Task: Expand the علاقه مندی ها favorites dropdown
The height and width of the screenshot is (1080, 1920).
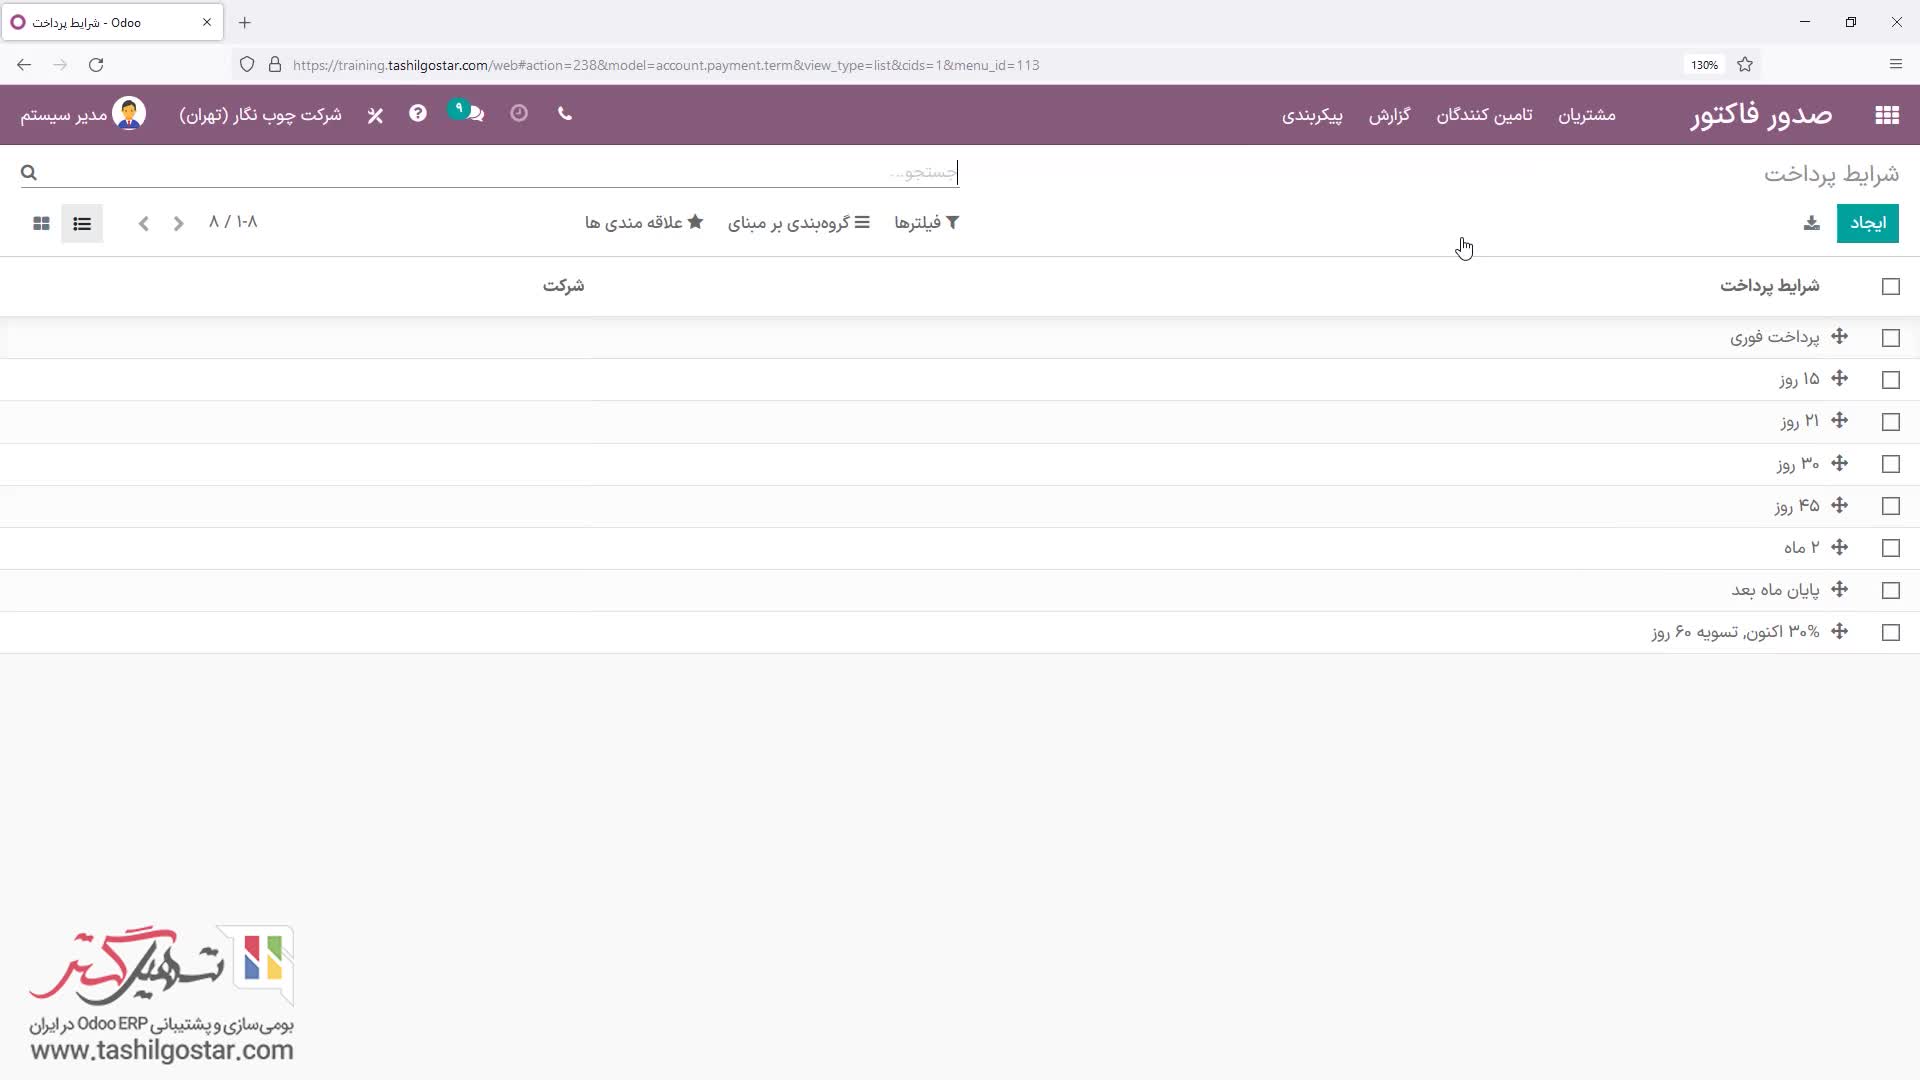Action: (644, 223)
